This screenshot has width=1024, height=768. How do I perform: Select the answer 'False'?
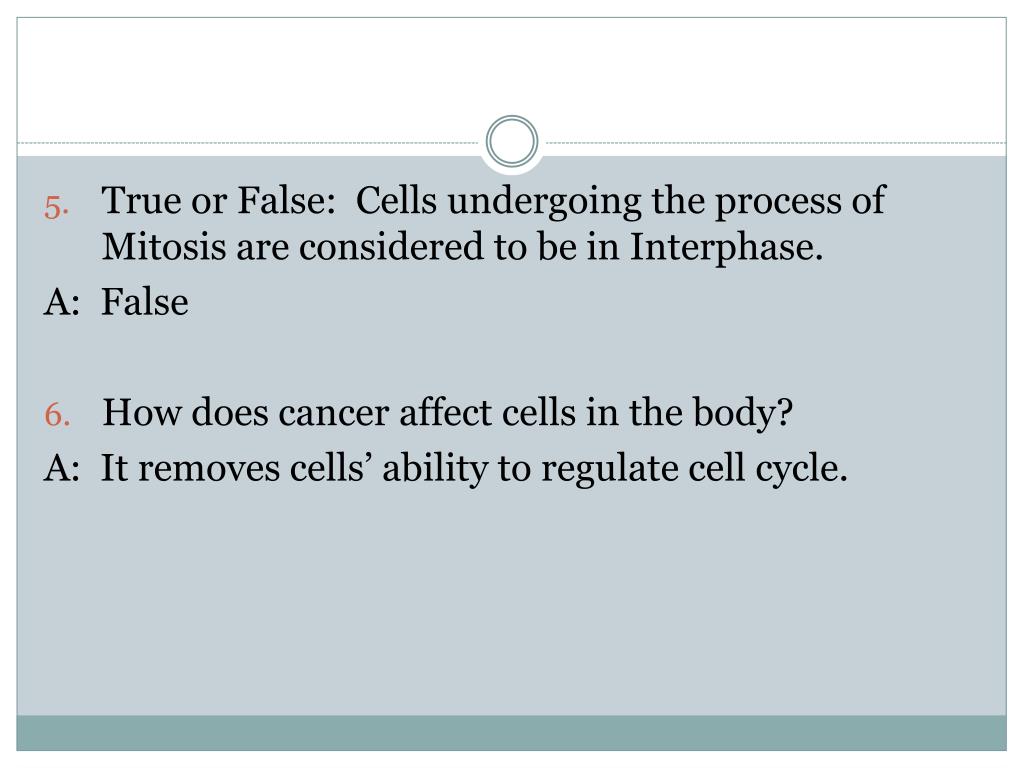pos(144,302)
